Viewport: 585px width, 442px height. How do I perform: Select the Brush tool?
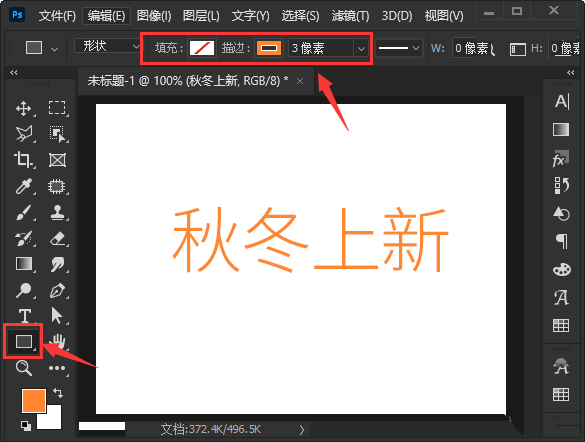click(24, 213)
